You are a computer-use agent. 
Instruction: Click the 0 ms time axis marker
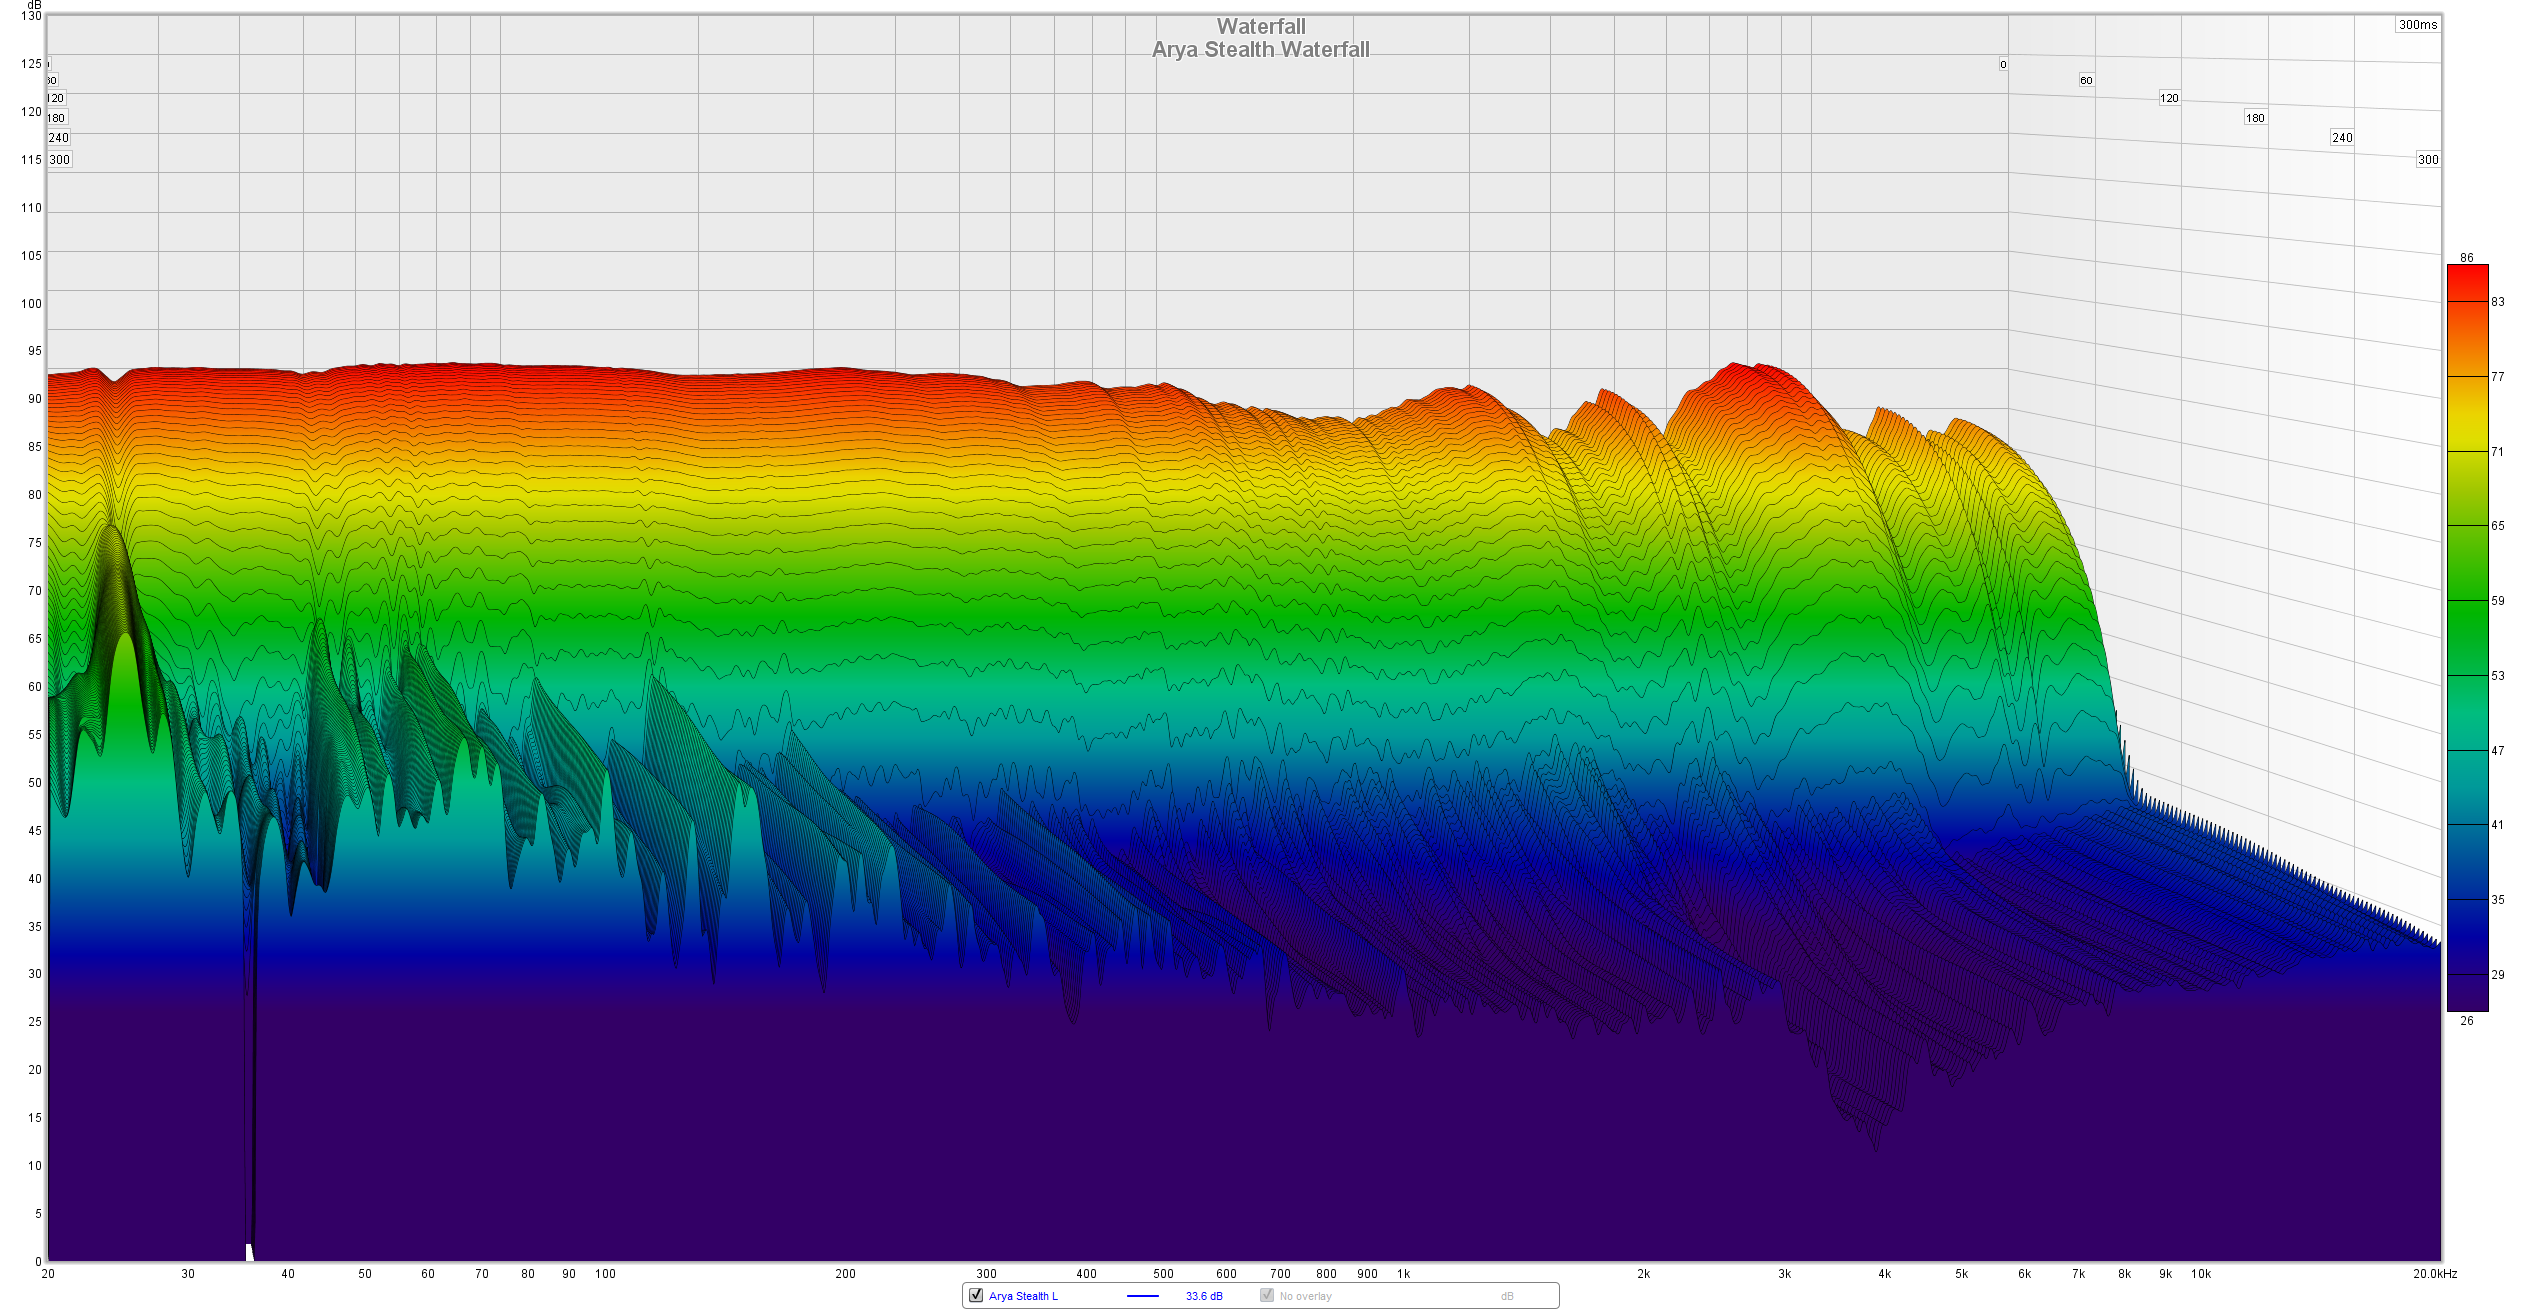2002,65
